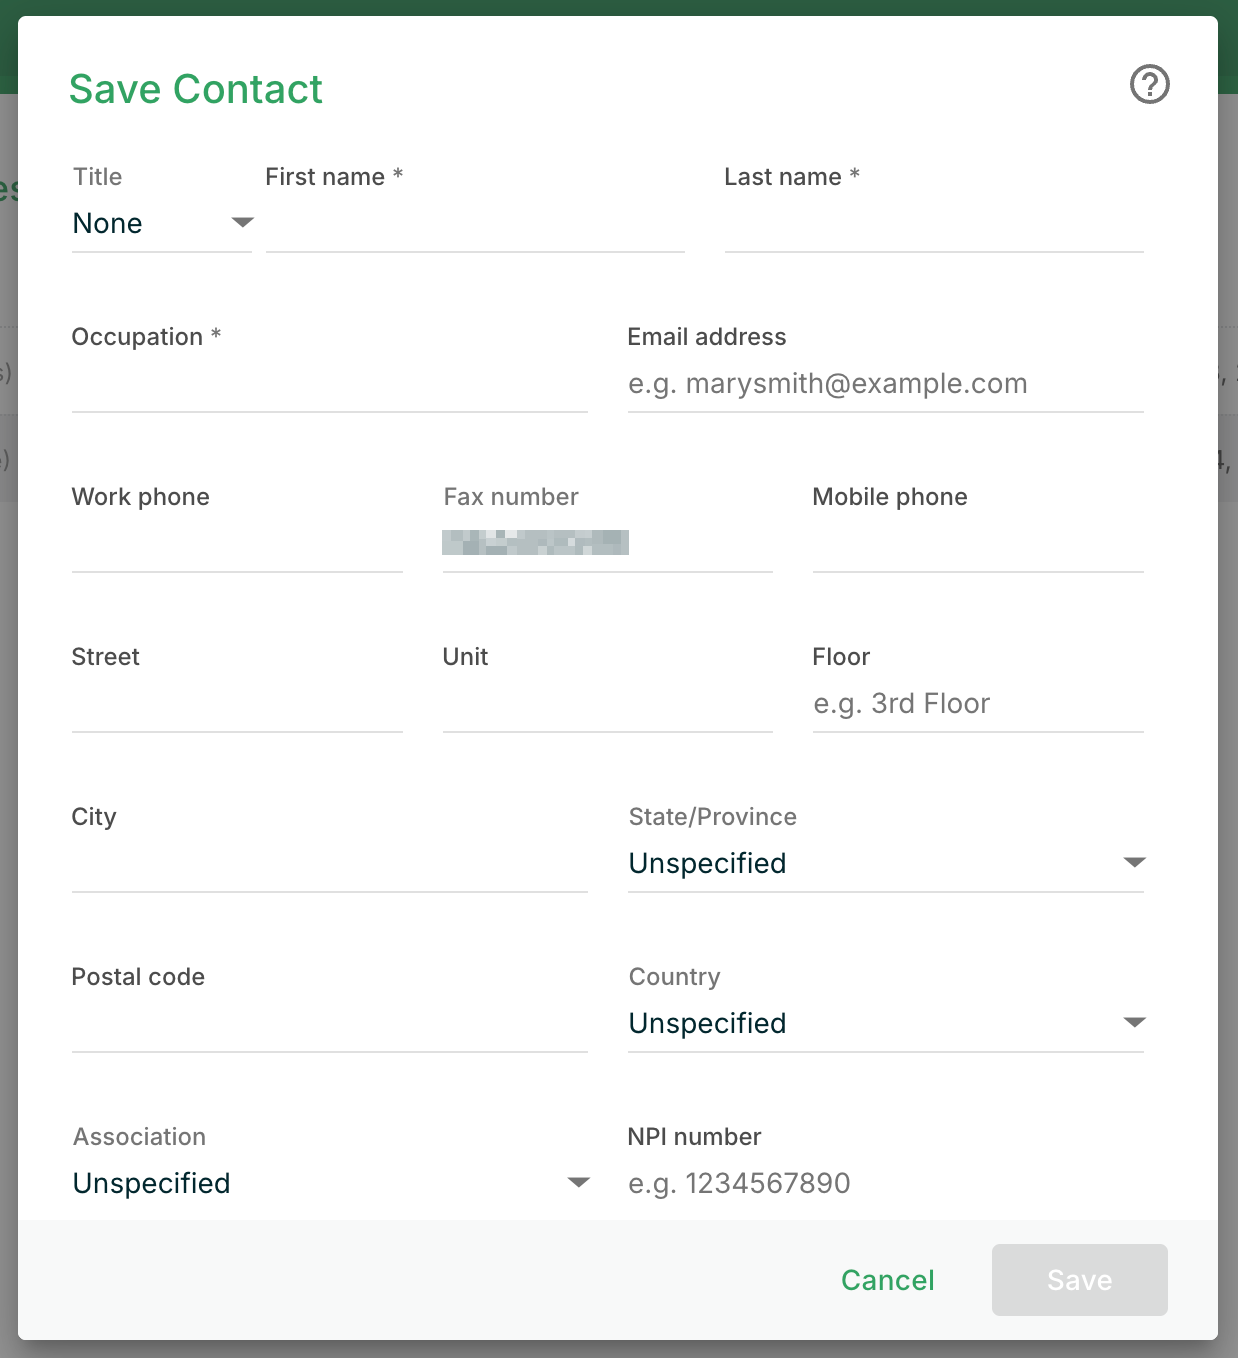Click the Save button

tap(1079, 1280)
